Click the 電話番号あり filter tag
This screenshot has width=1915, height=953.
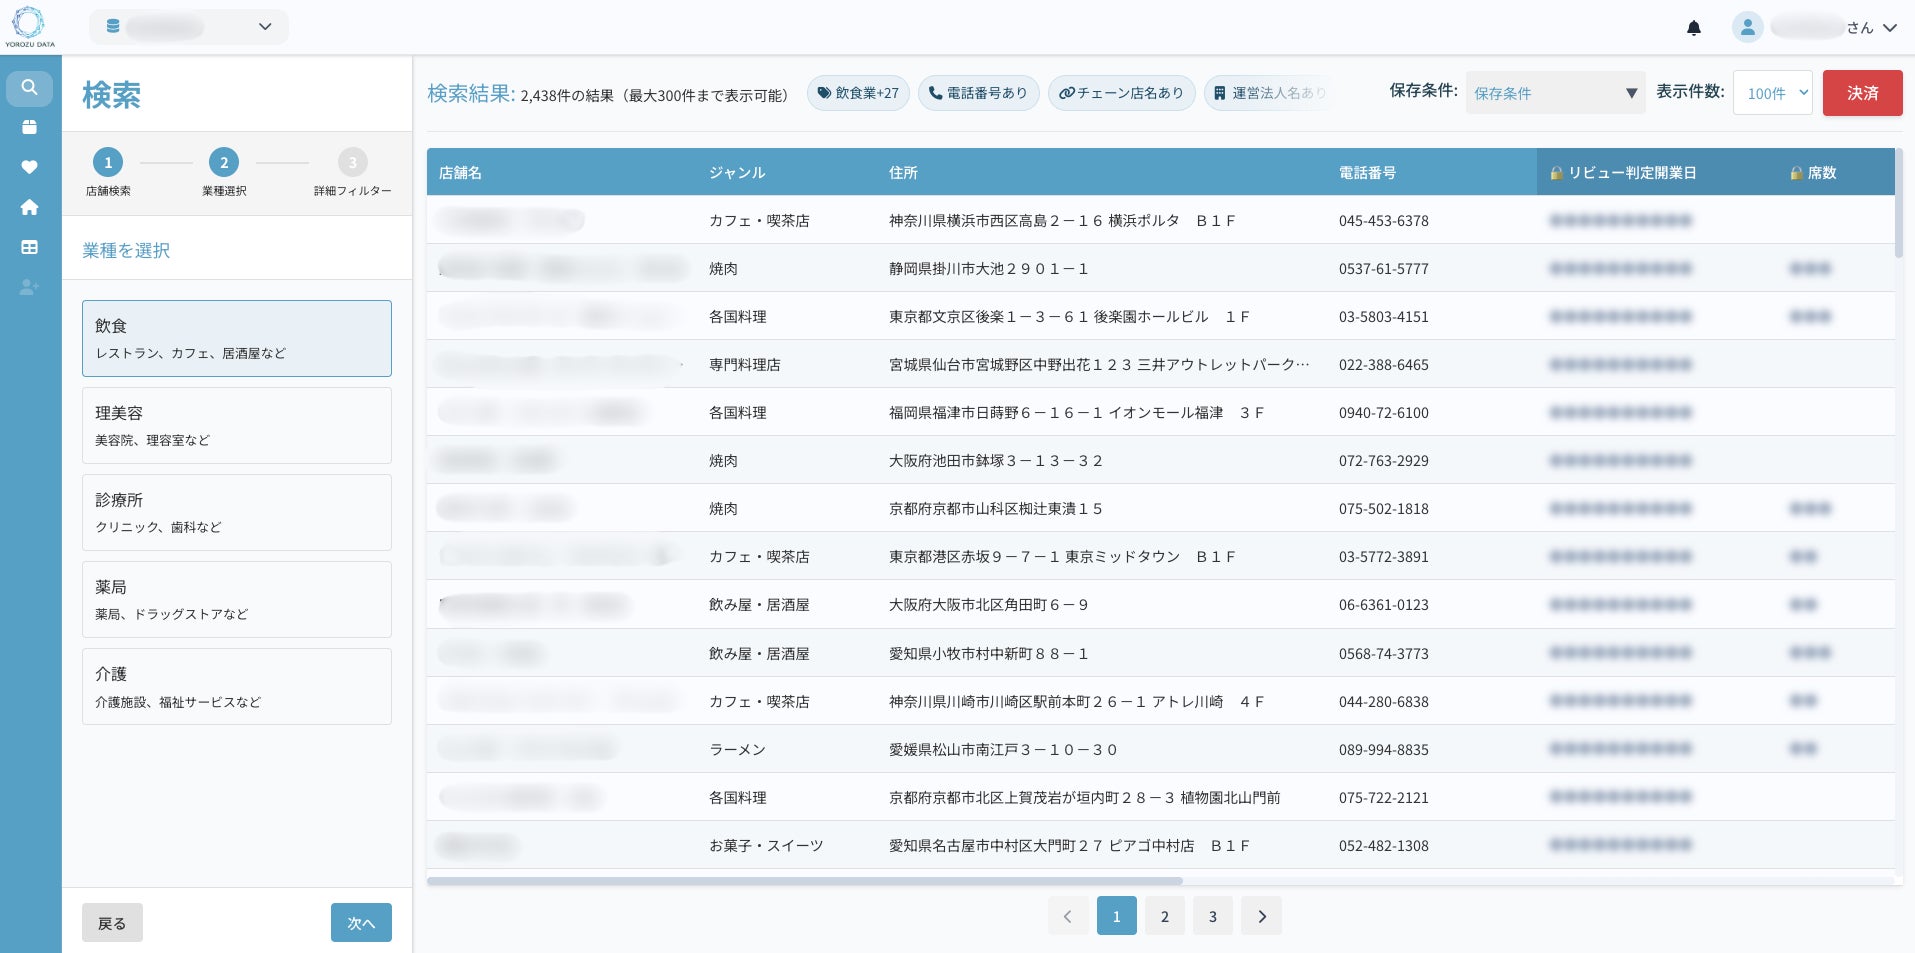(978, 93)
